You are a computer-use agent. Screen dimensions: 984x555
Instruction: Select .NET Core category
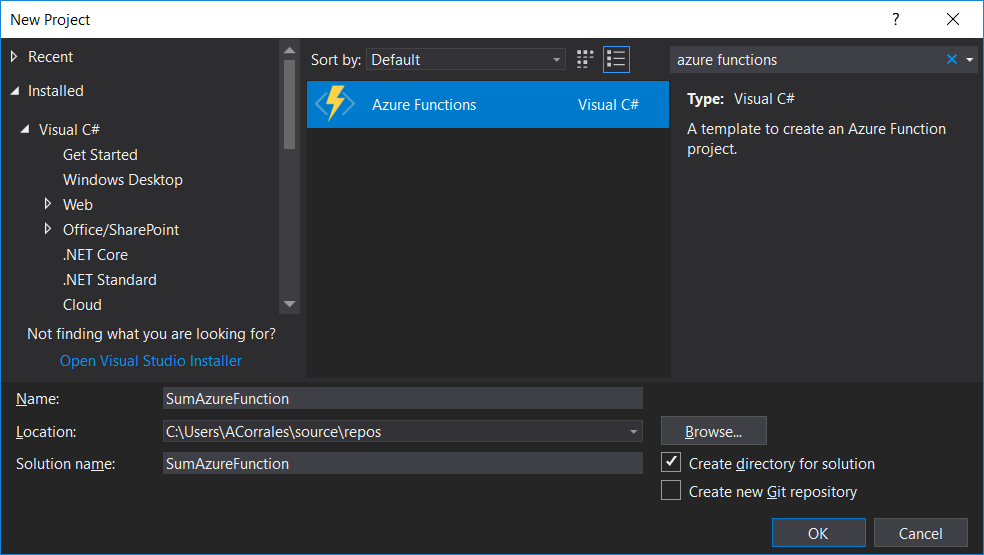[95, 254]
